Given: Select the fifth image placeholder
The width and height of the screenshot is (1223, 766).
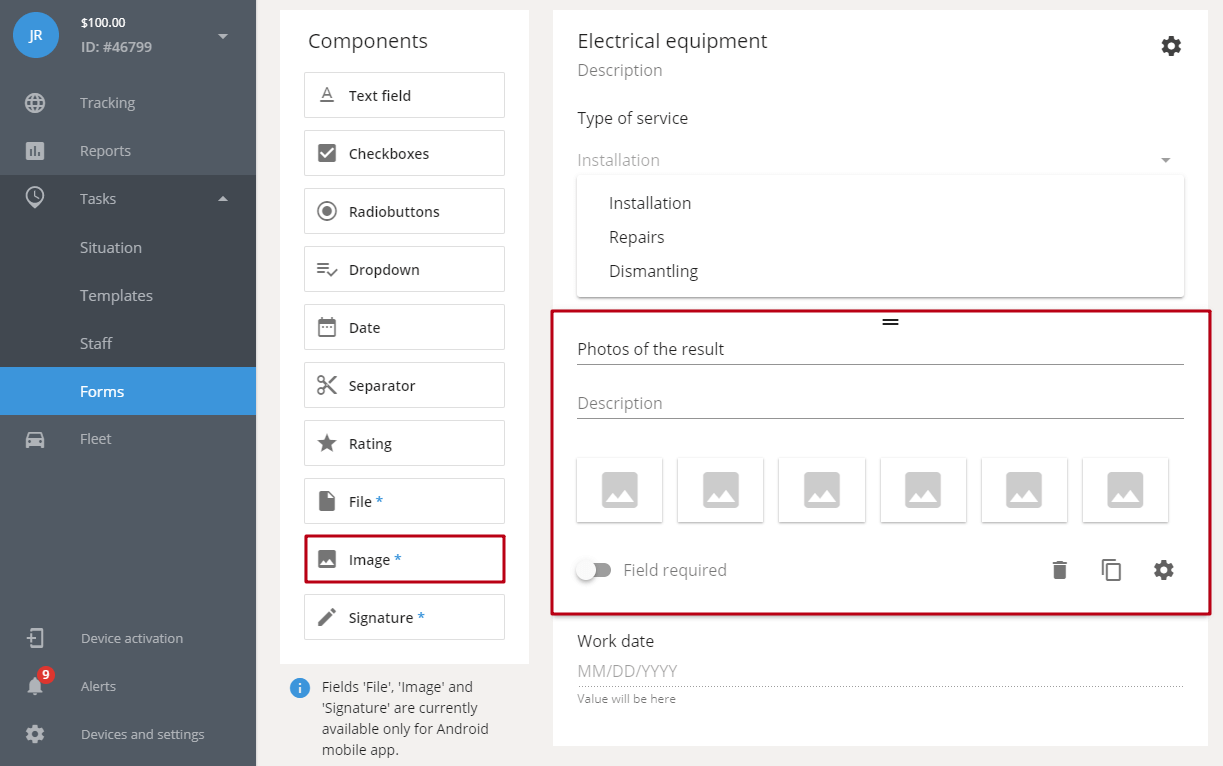Looking at the screenshot, I should tap(1024, 490).
